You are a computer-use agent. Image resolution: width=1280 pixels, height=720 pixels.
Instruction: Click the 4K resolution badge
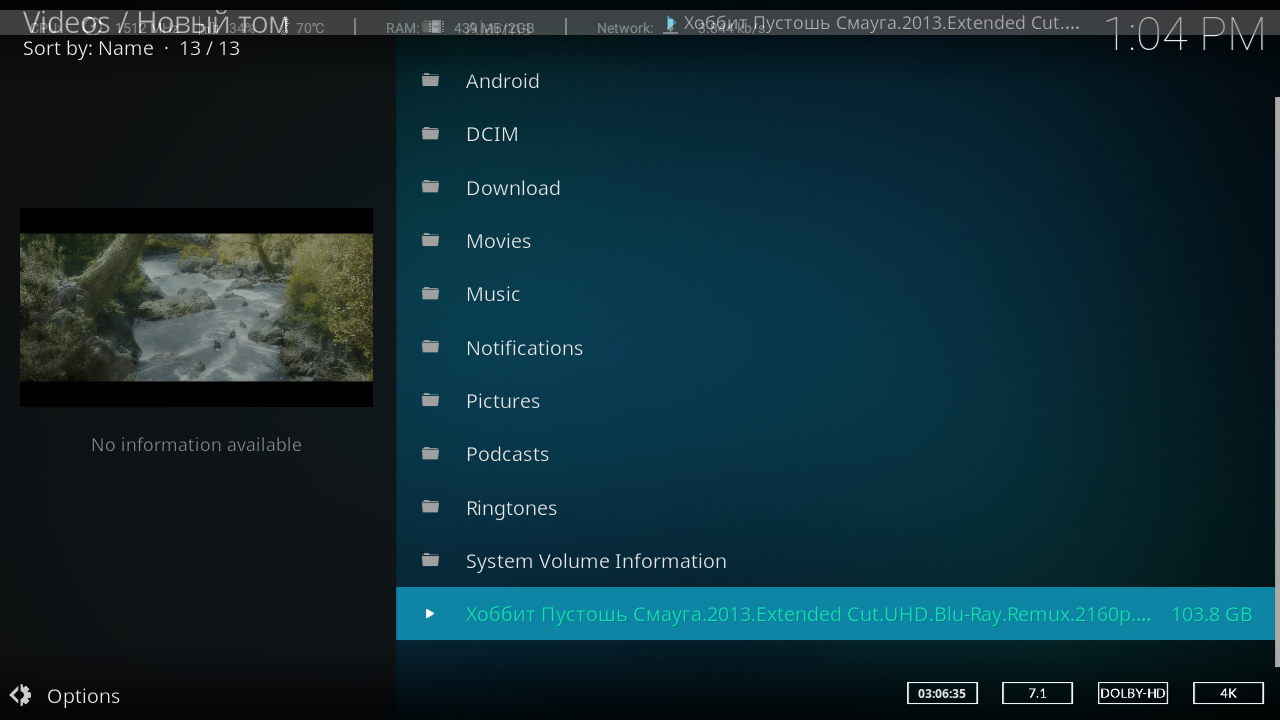point(1228,693)
